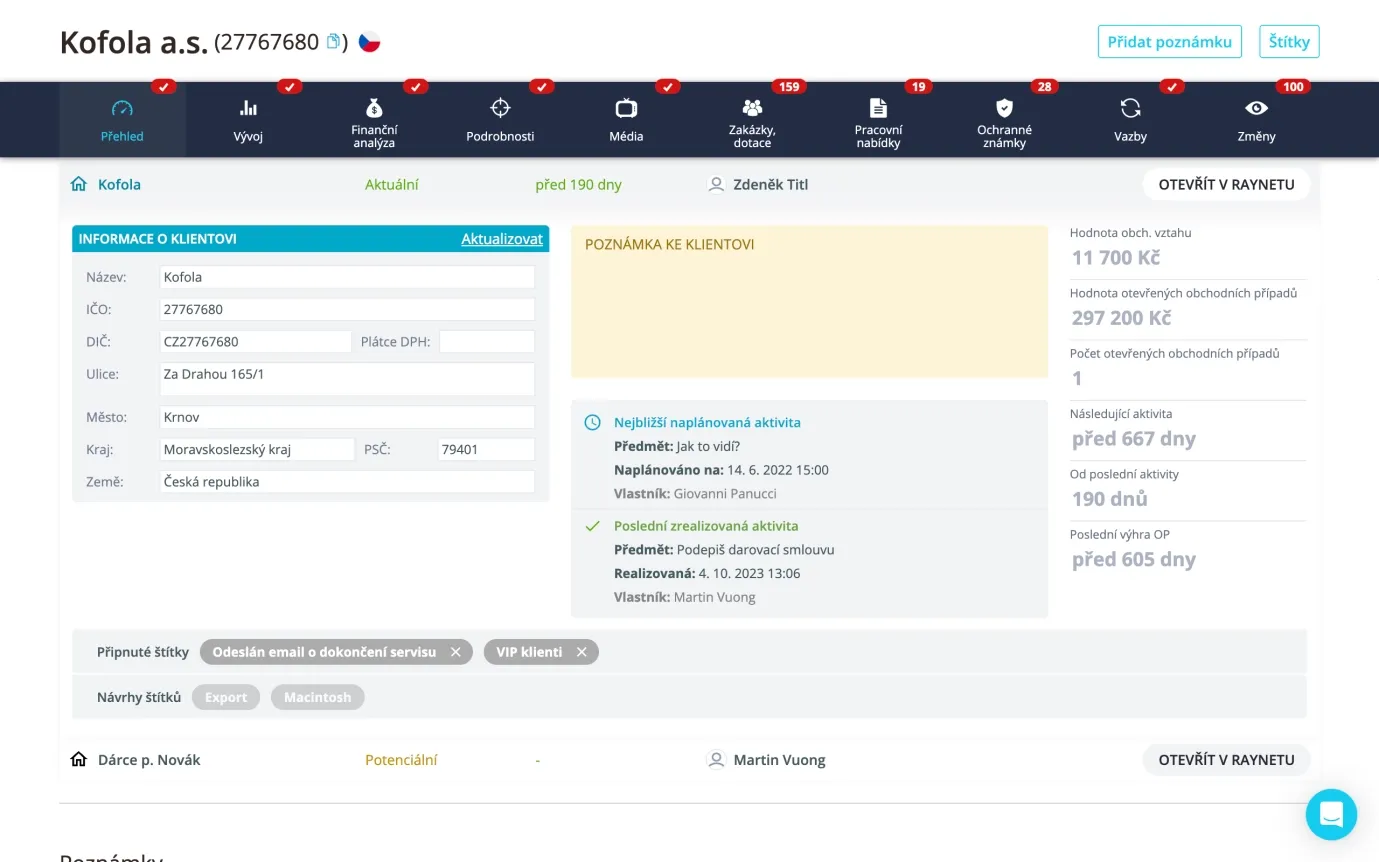This screenshot has width=1379, height=862.
Task: Click the copy IČO icon beside 27767680
Action: click(x=334, y=42)
